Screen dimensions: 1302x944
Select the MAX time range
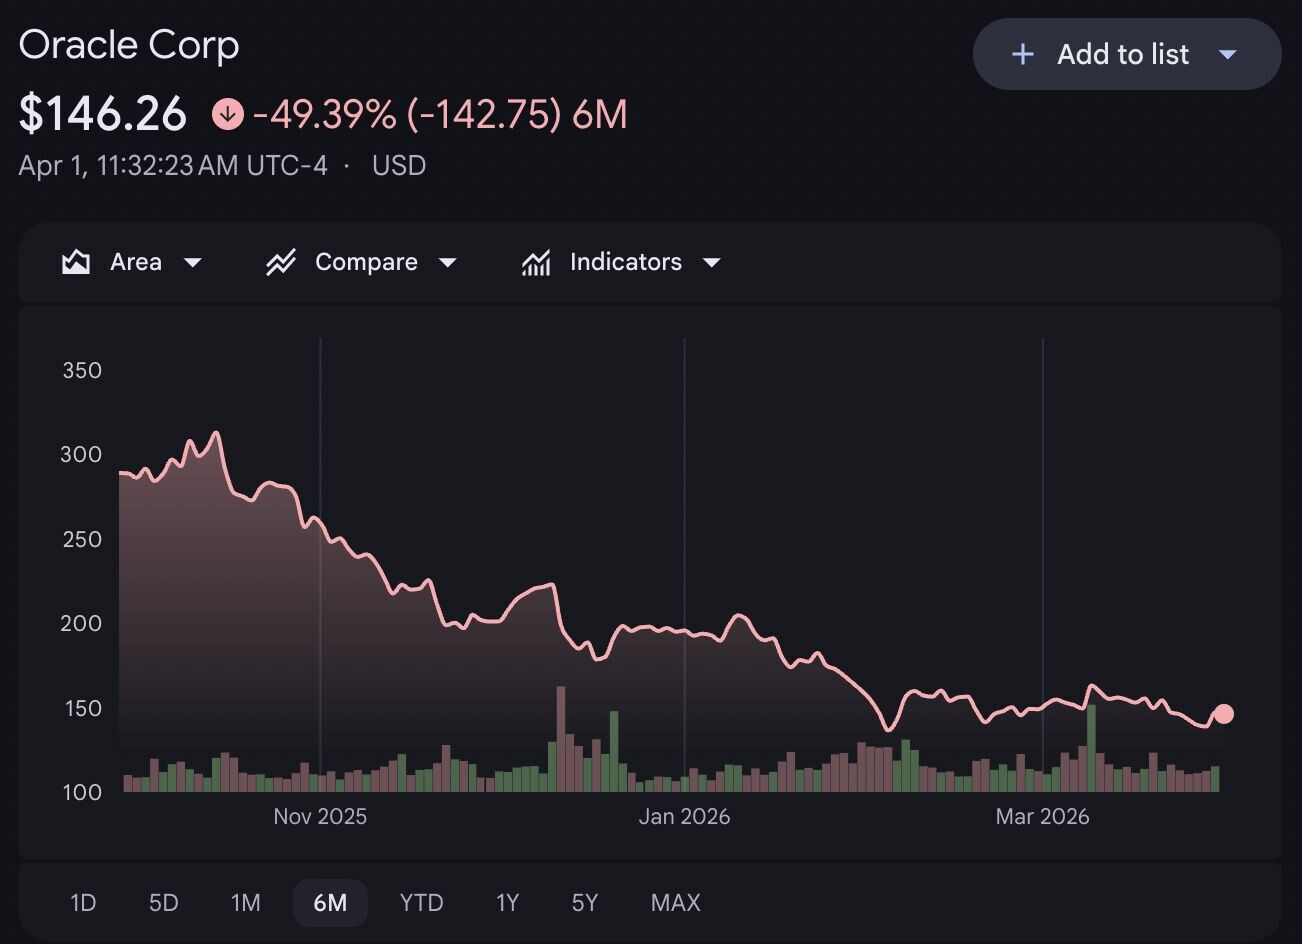coord(675,903)
